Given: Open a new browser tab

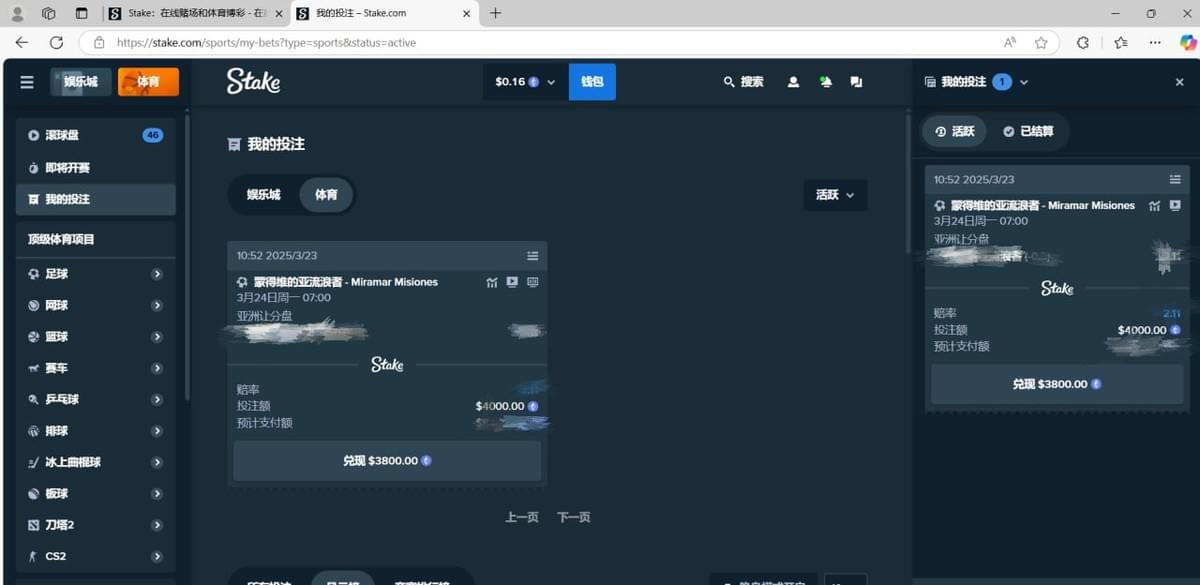Looking at the screenshot, I should click(495, 13).
